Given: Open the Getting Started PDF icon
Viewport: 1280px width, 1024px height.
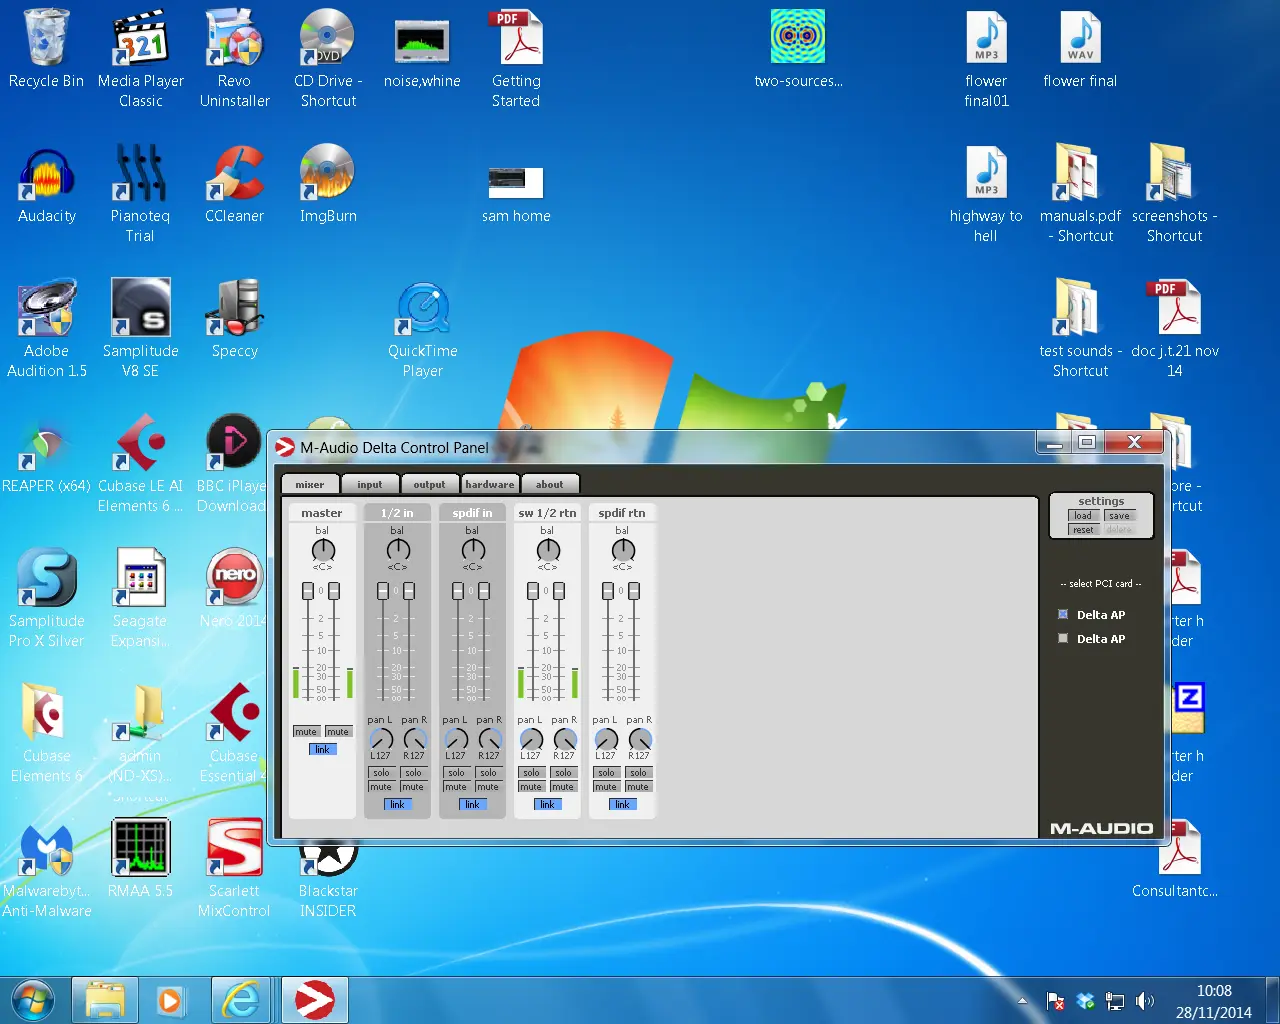Looking at the screenshot, I should tap(516, 58).
